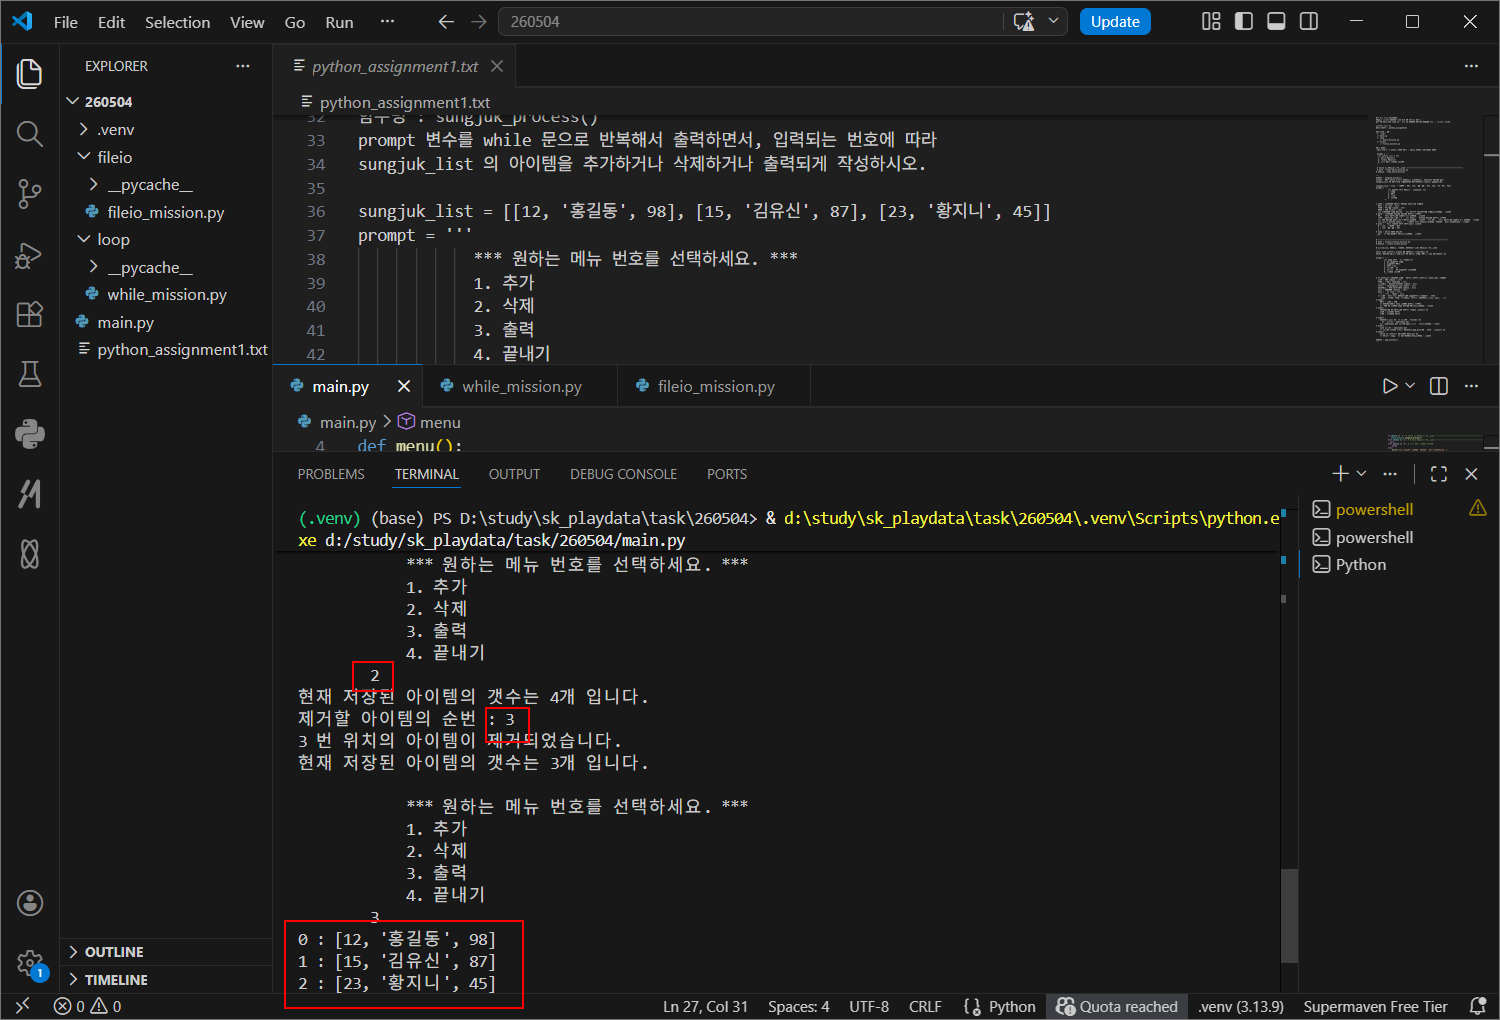Screen dimensions: 1500x1020
Task: Open the Copilot chat dropdown arrow
Action: coord(1053,22)
